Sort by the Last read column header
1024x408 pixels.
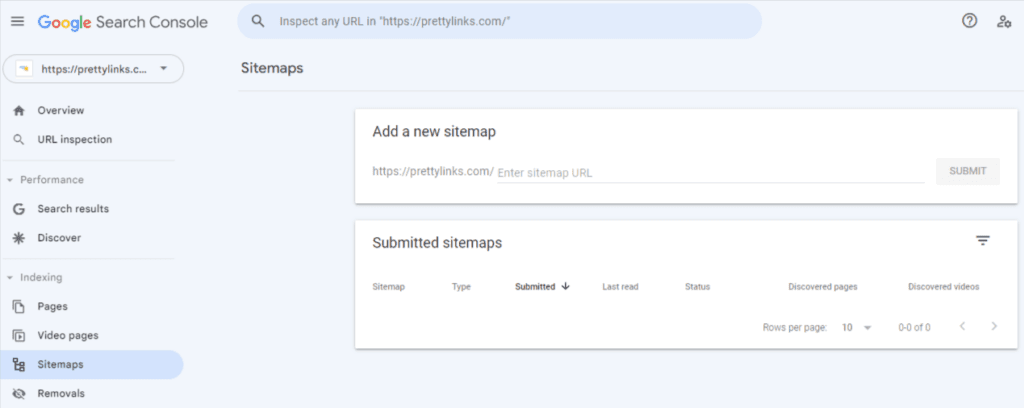click(620, 287)
